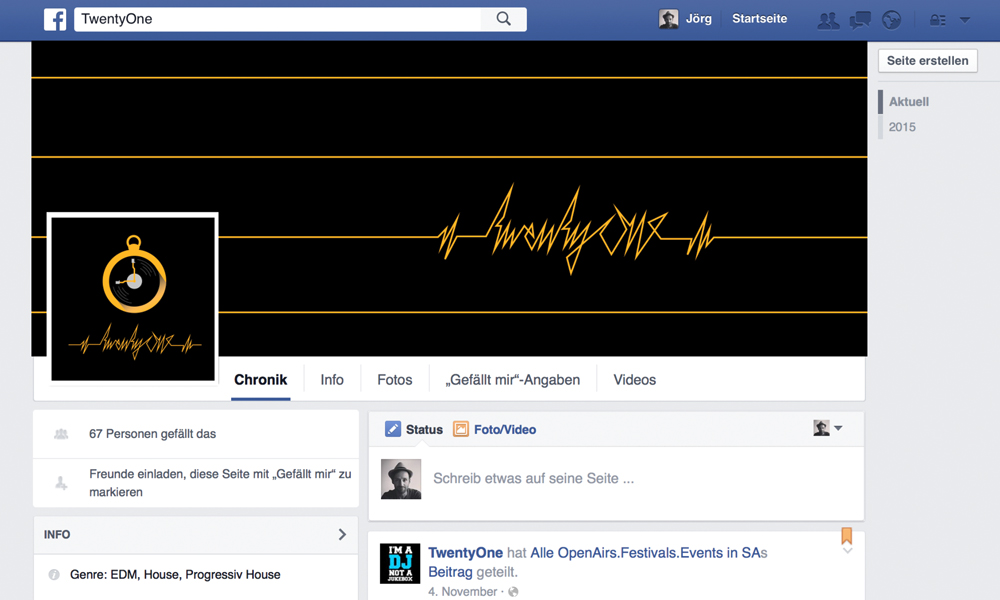Open the messages icon

(x=860, y=20)
